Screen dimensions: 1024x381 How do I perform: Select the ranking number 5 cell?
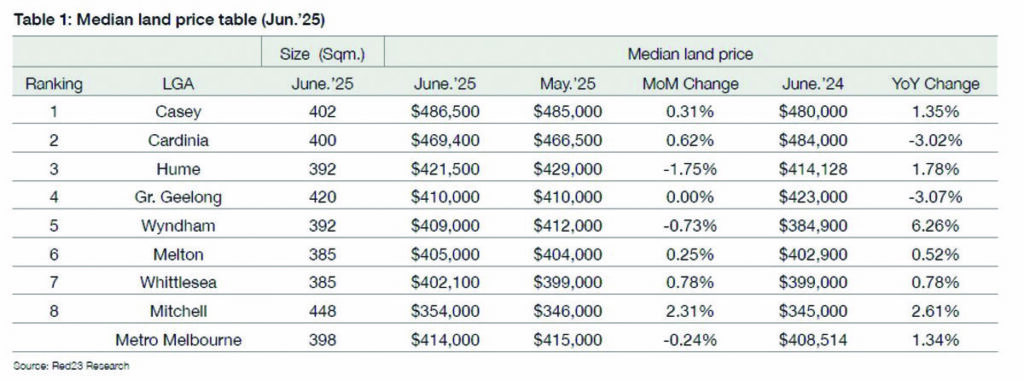(54, 226)
